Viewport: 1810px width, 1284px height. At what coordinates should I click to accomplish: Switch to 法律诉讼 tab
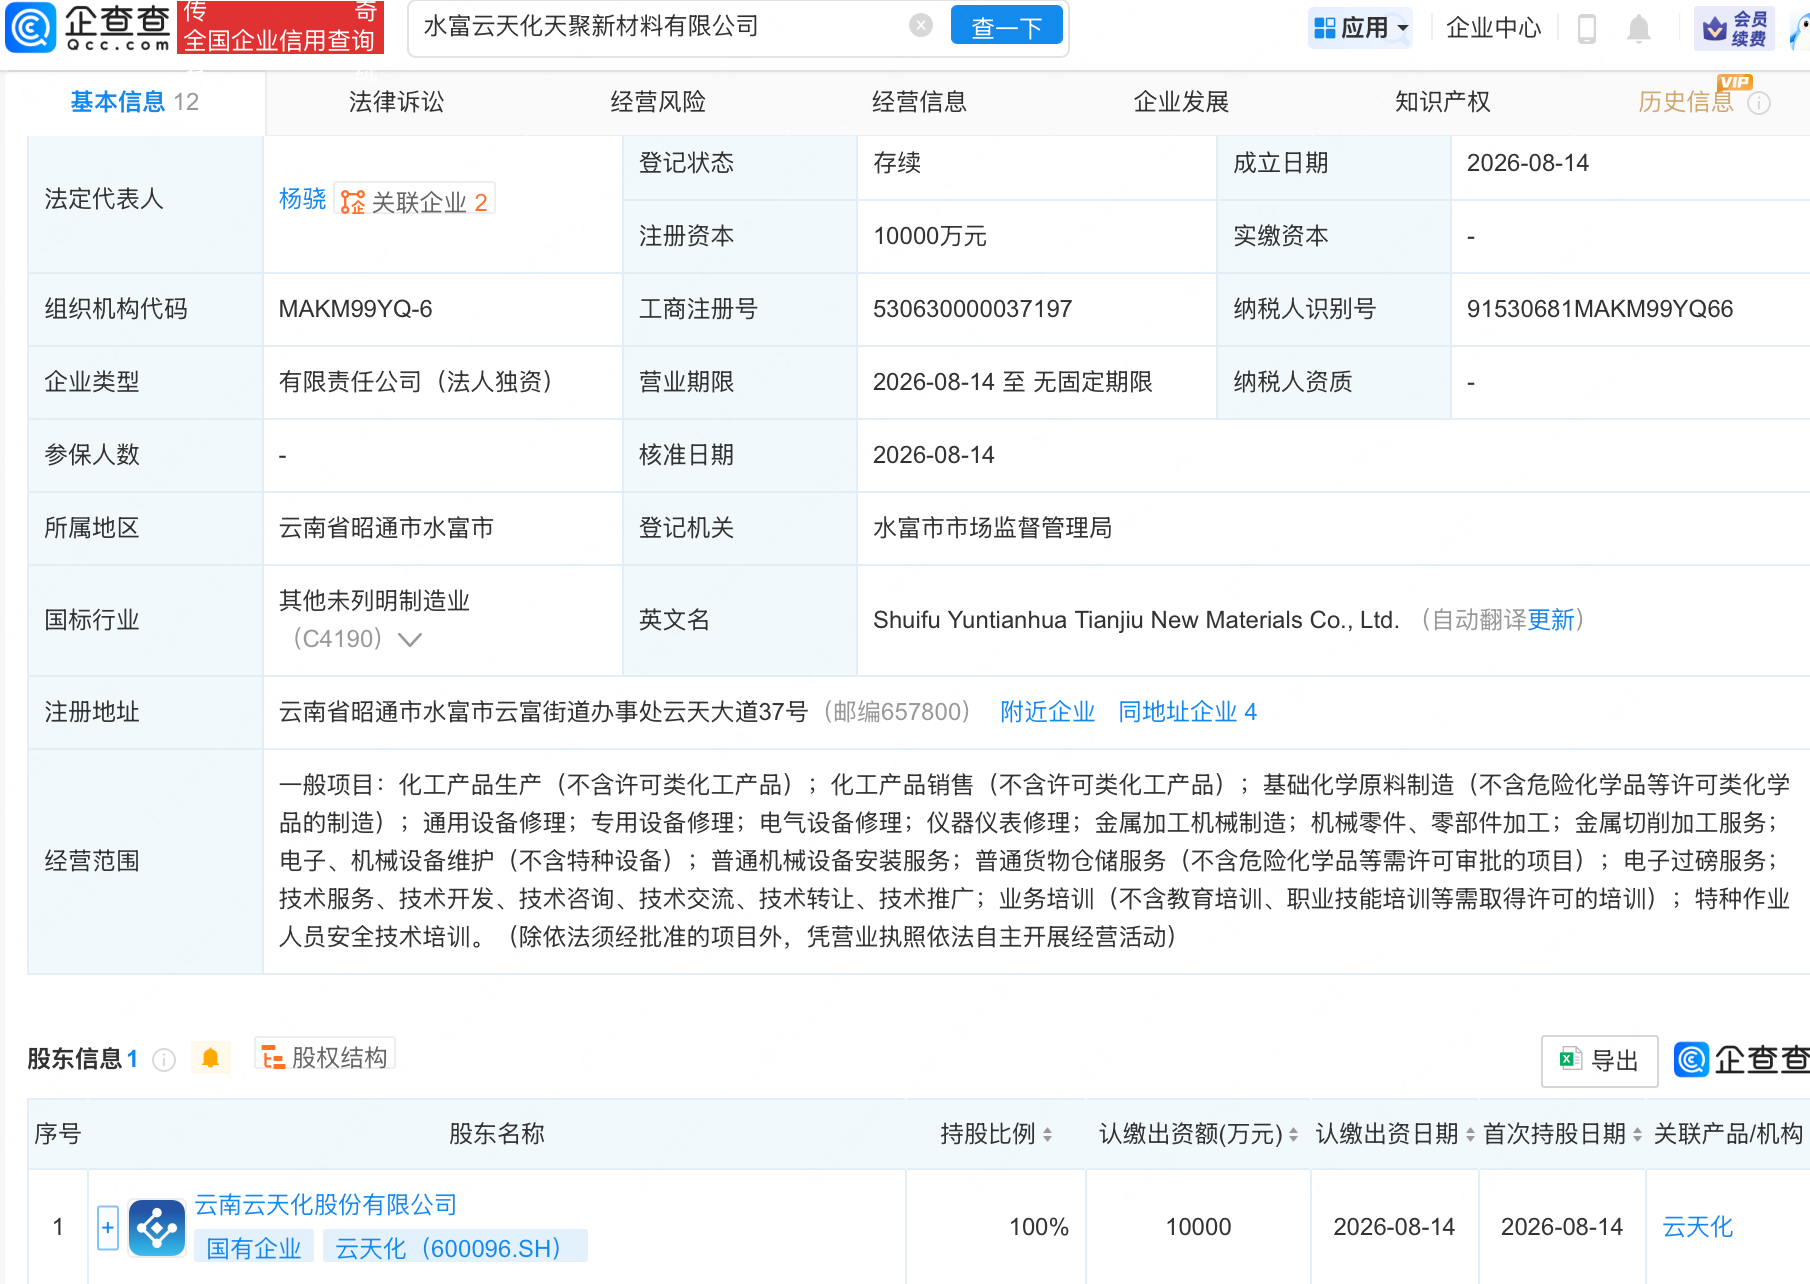[396, 102]
